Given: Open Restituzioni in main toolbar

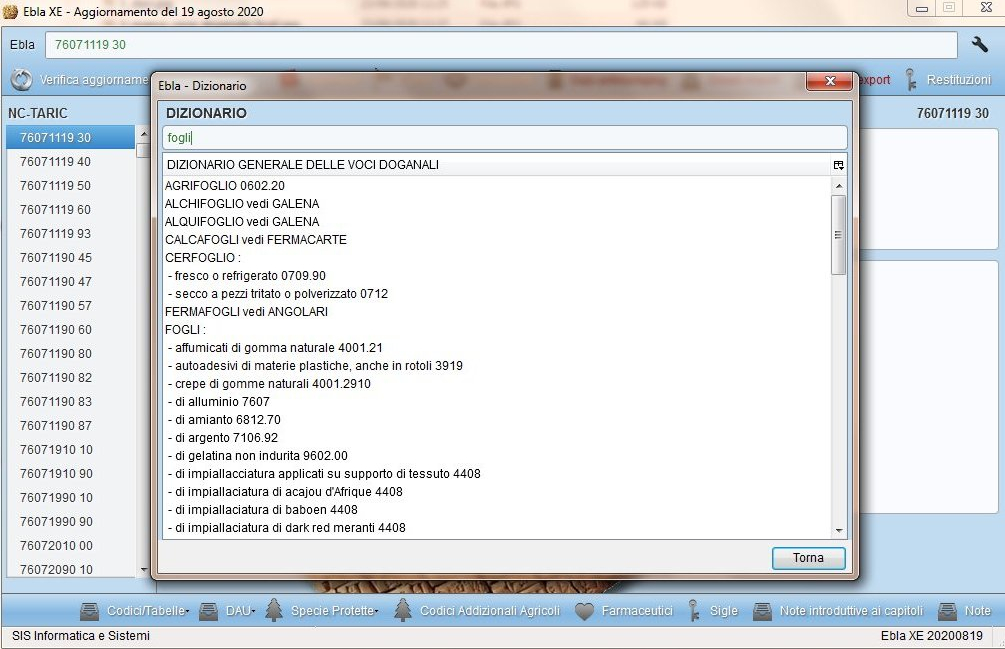Looking at the screenshot, I should (958, 80).
